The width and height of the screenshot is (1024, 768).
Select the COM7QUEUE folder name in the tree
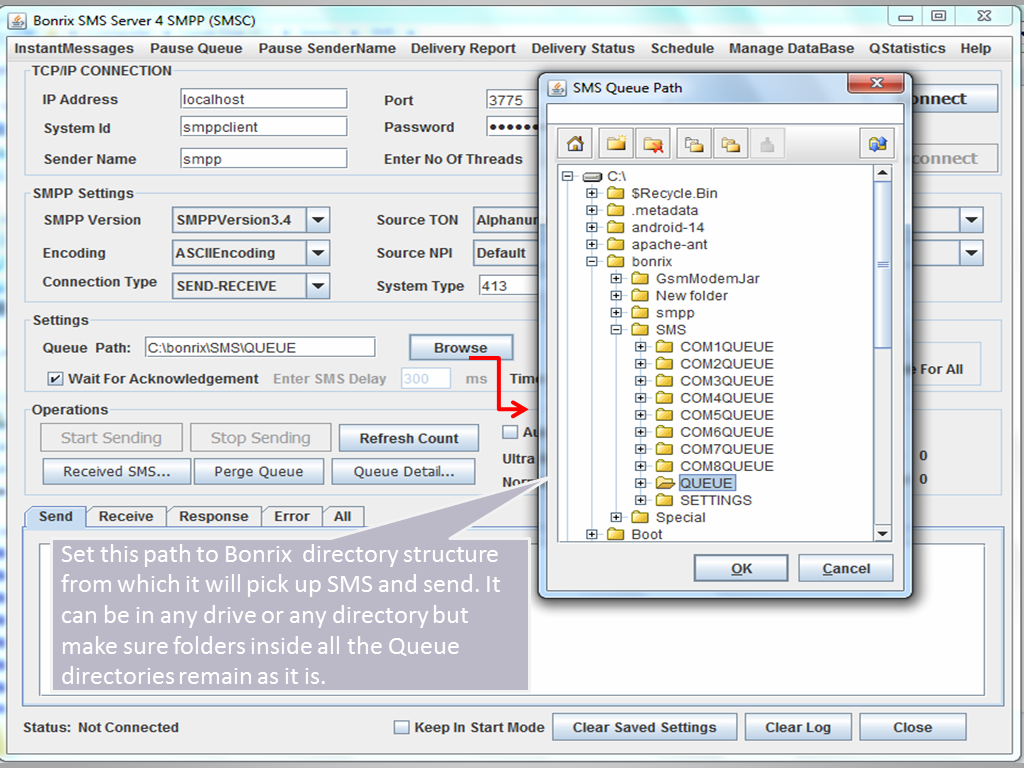click(x=727, y=449)
